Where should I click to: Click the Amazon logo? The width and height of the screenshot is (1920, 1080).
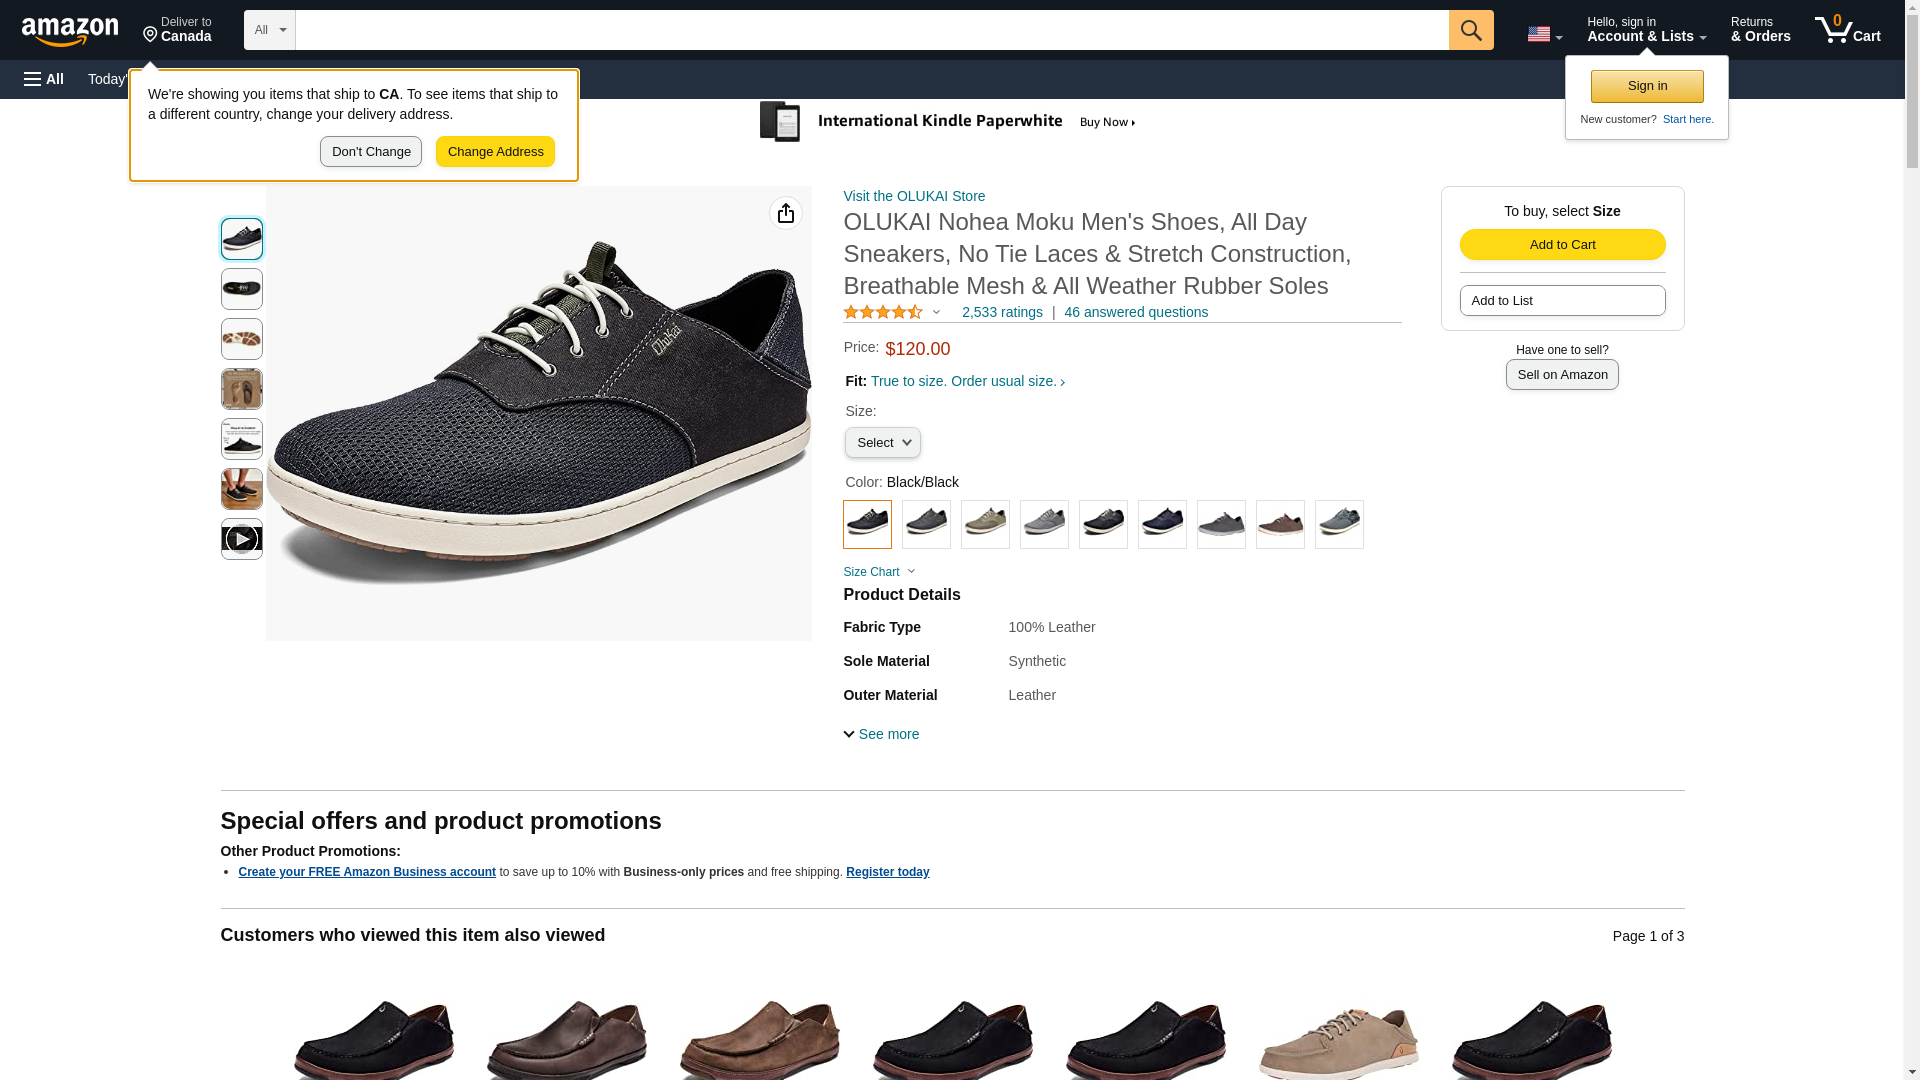coord(70,32)
